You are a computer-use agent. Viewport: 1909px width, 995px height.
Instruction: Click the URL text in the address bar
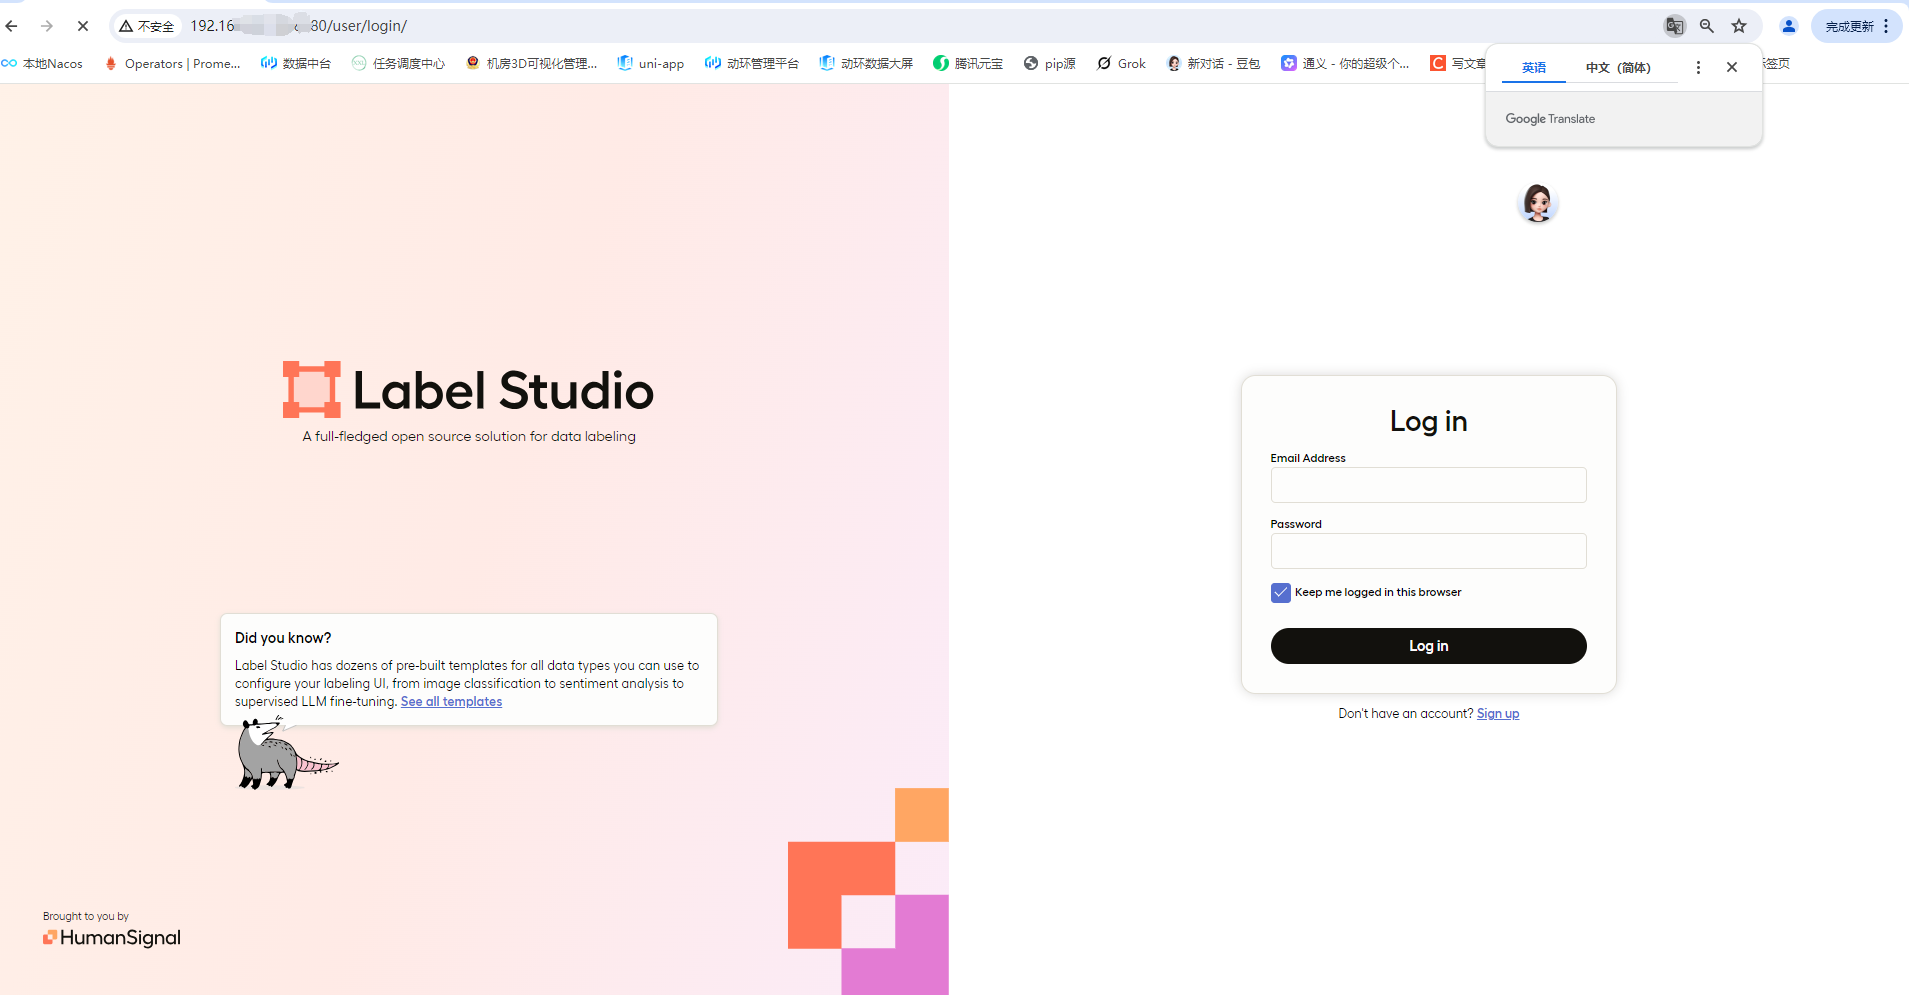[298, 26]
